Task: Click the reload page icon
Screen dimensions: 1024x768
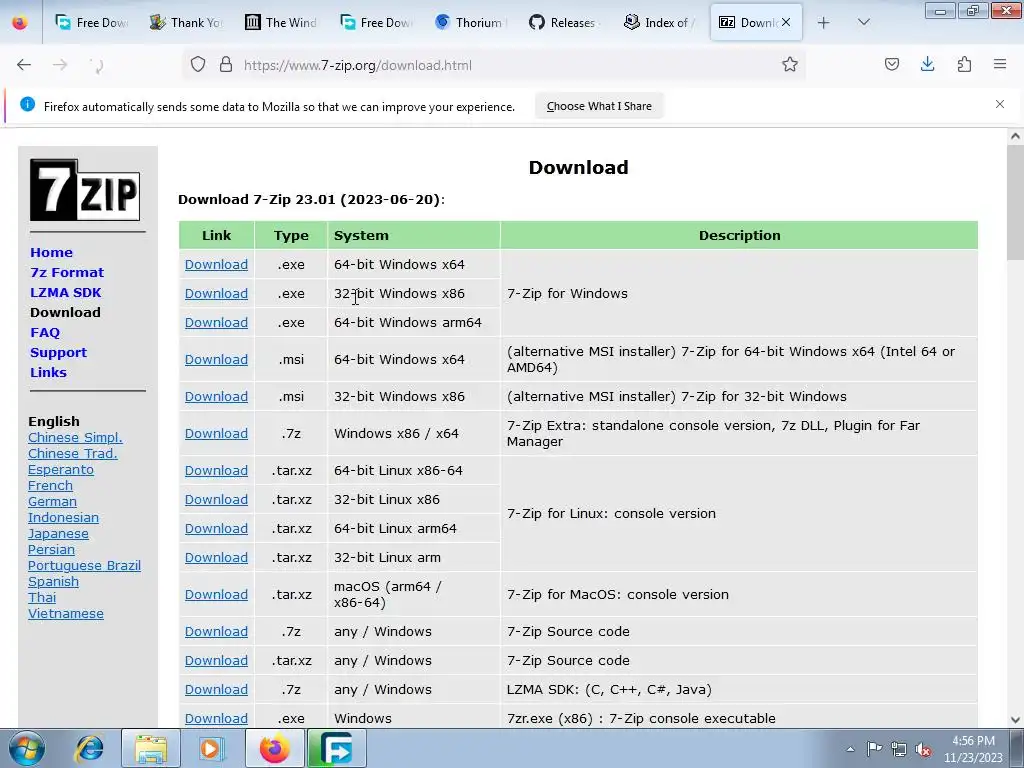Action: point(97,65)
